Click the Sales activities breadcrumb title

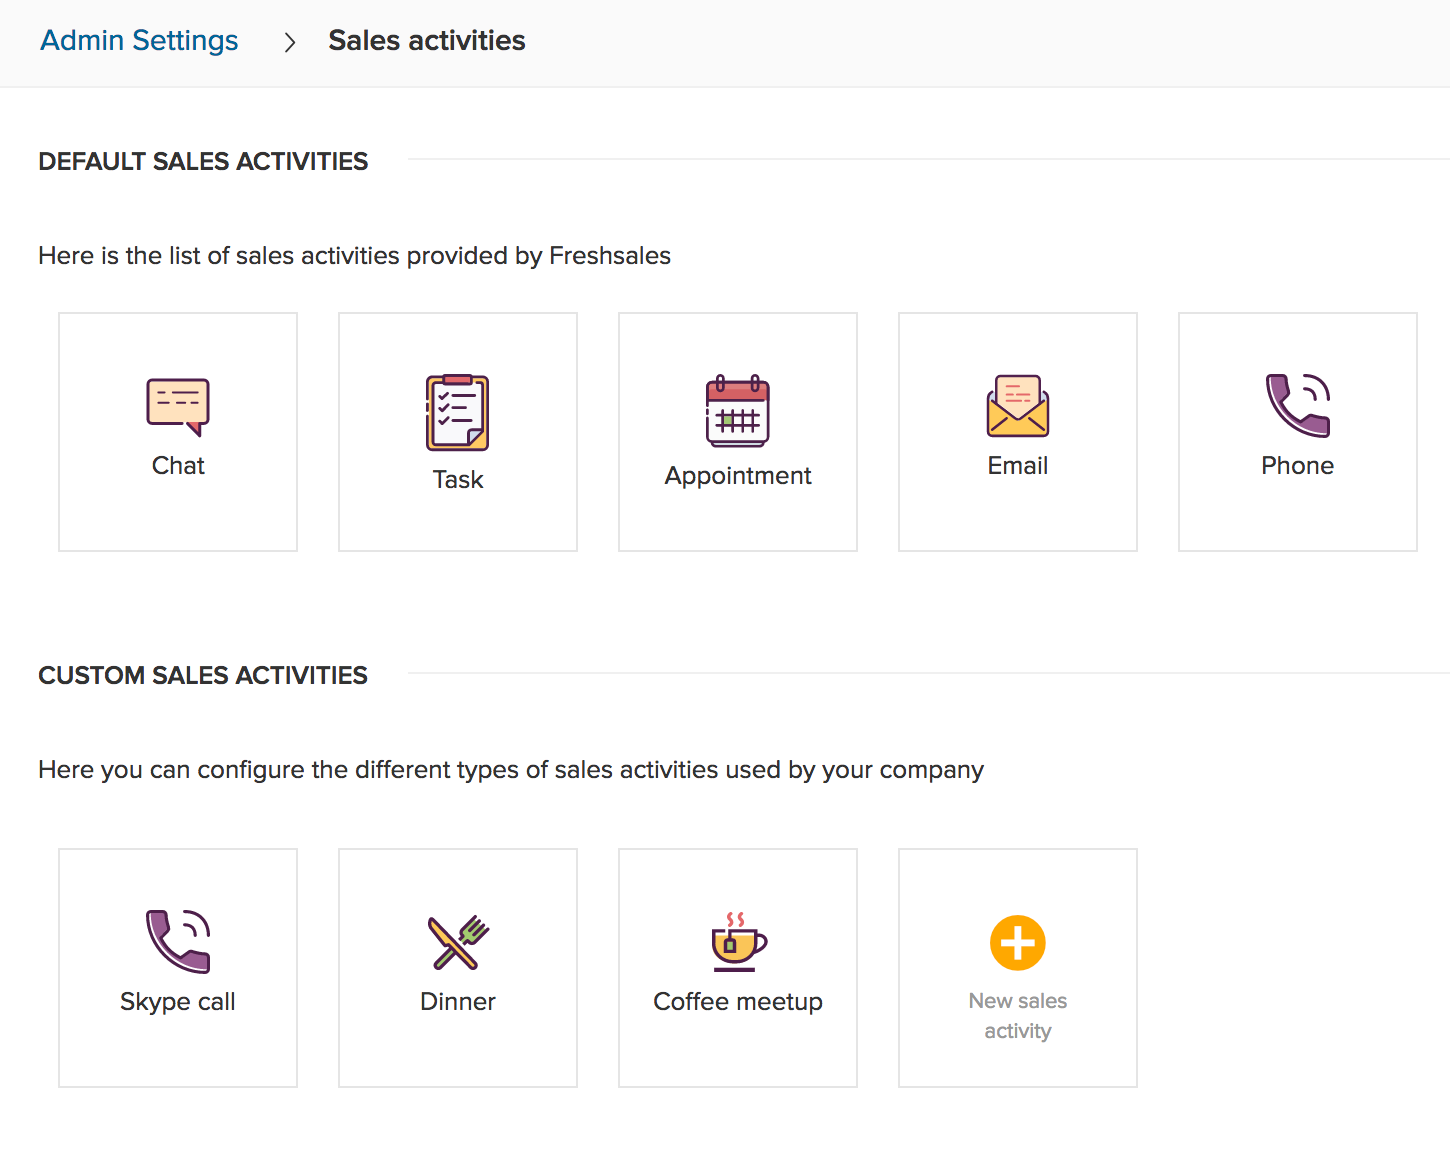(x=427, y=40)
